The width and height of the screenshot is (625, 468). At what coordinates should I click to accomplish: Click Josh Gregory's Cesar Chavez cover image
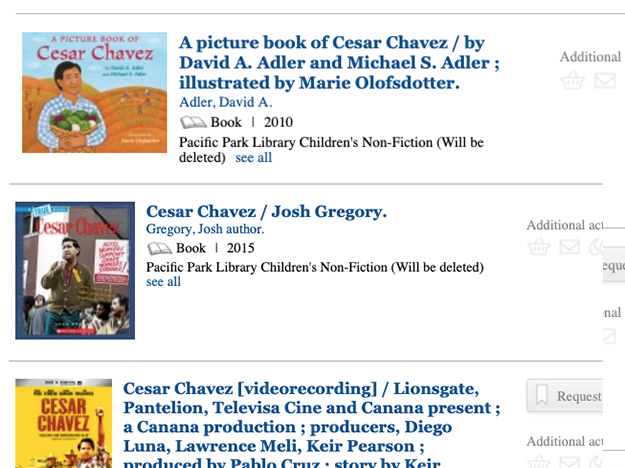click(x=75, y=270)
